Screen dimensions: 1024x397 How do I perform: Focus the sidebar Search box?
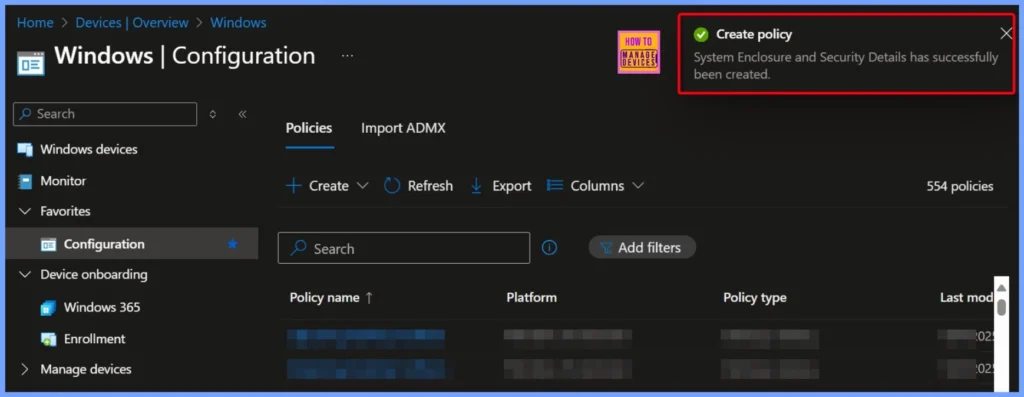click(x=105, y=114)
